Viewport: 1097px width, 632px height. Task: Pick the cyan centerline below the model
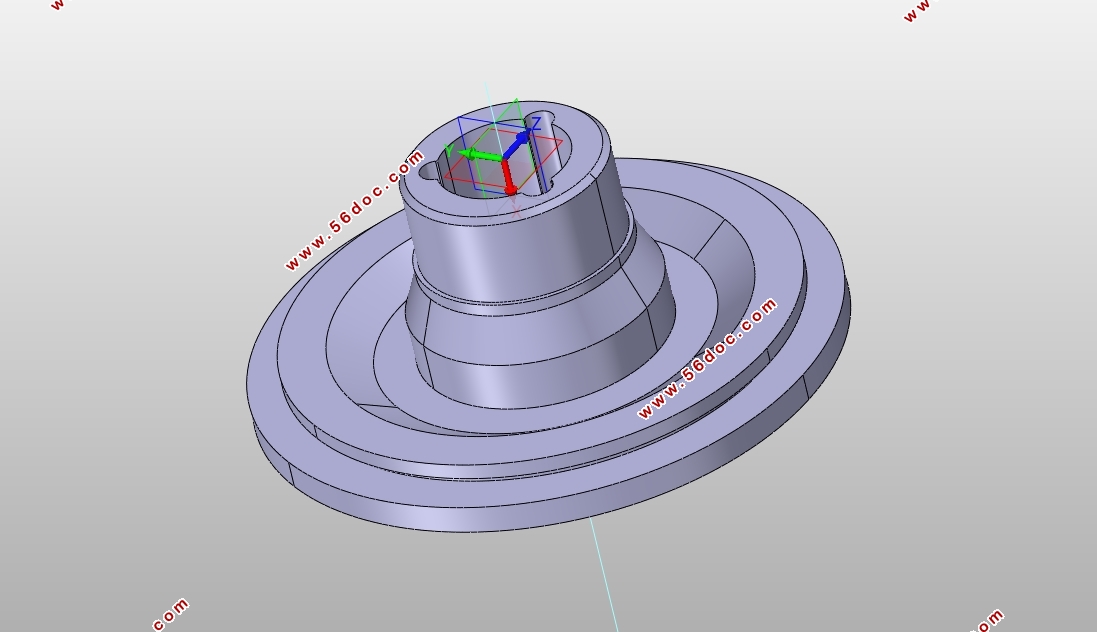603,574
